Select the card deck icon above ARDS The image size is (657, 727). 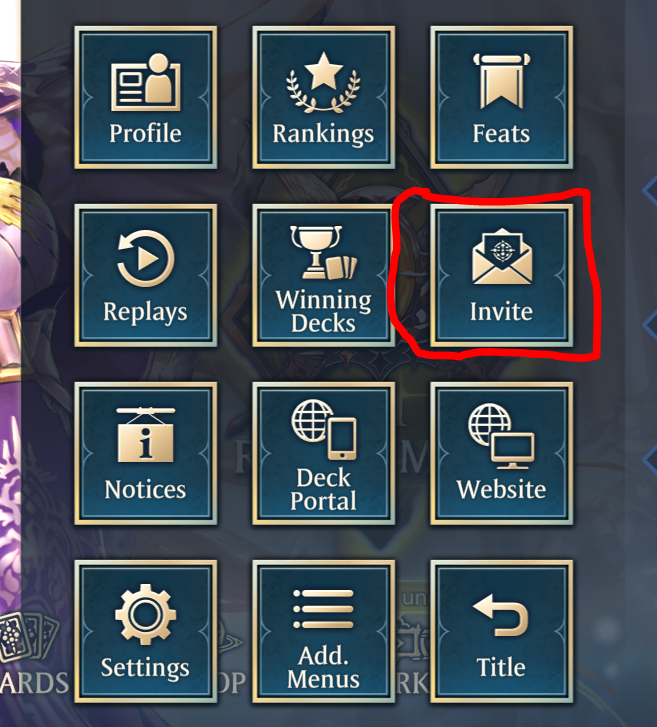click(29, 637)
